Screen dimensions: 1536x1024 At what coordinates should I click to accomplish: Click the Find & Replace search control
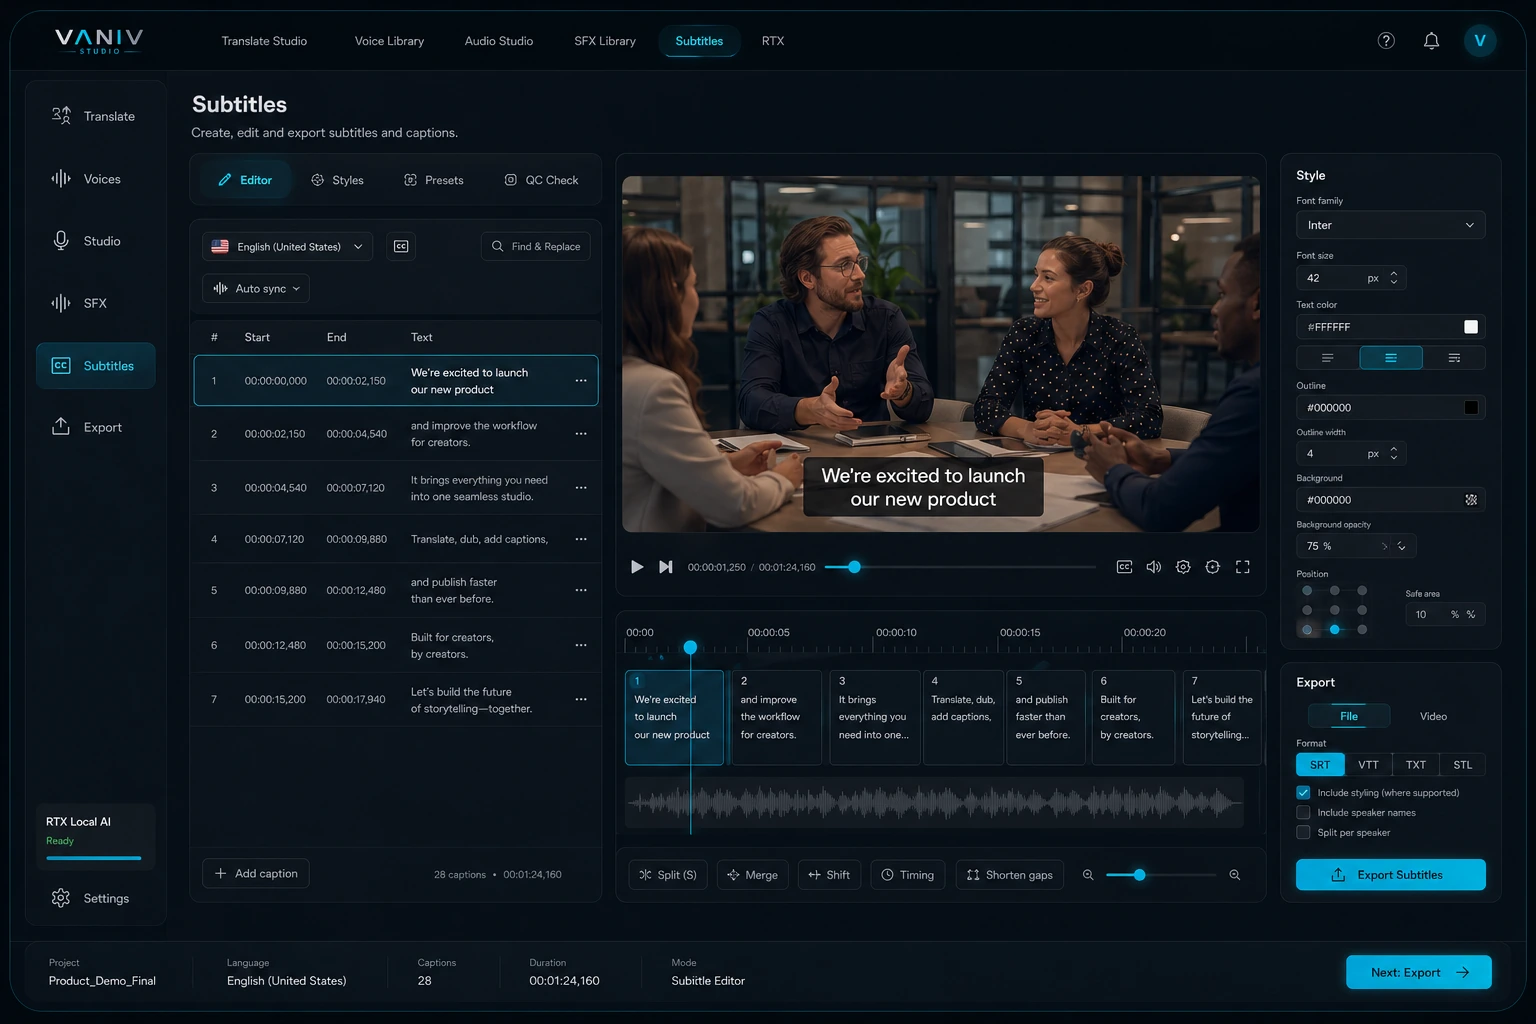point(535,246)
